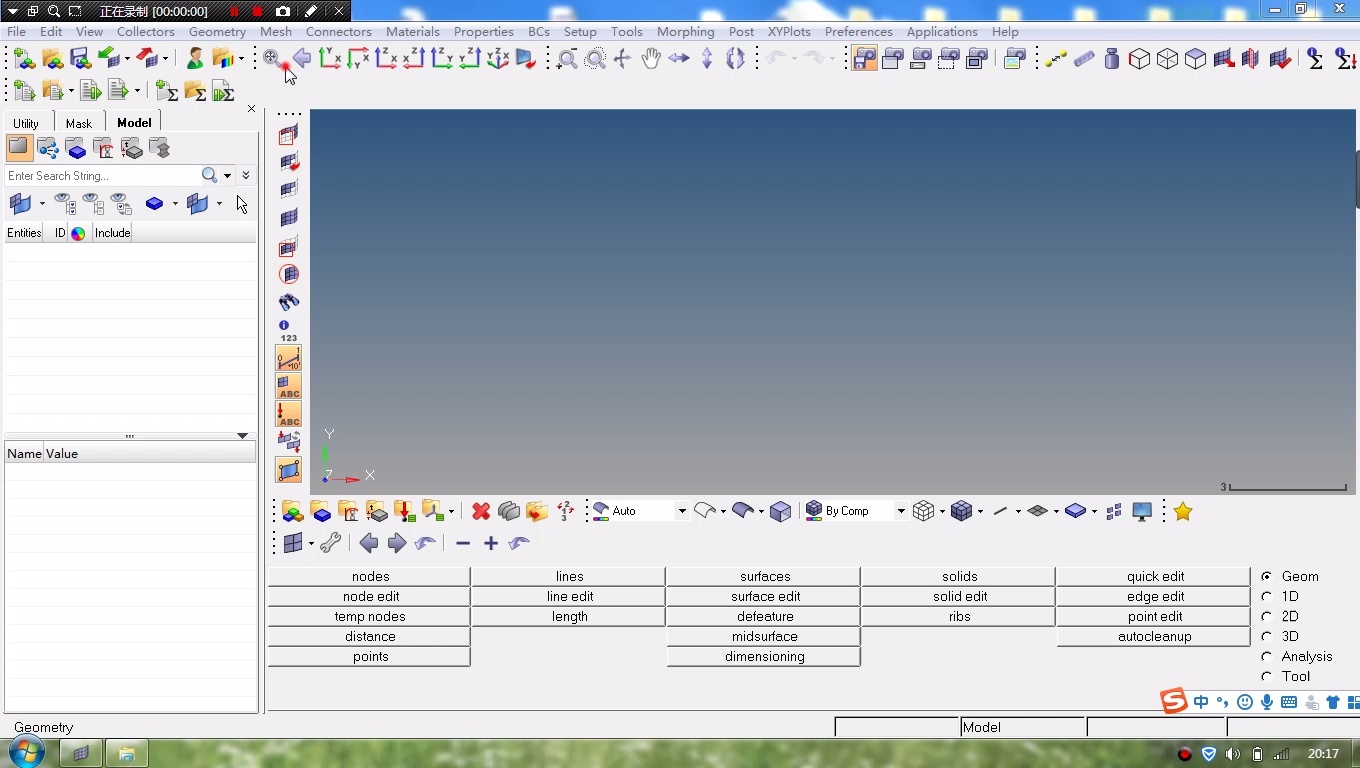Select the 2D page radio button

(1267, 616)
